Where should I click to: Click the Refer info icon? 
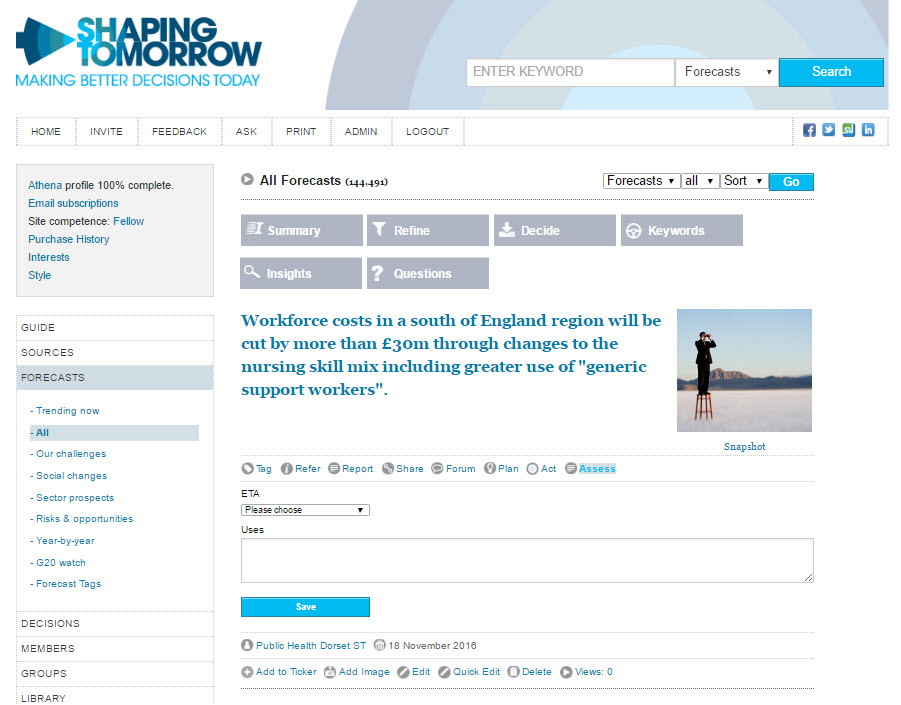tap(287, 469)
